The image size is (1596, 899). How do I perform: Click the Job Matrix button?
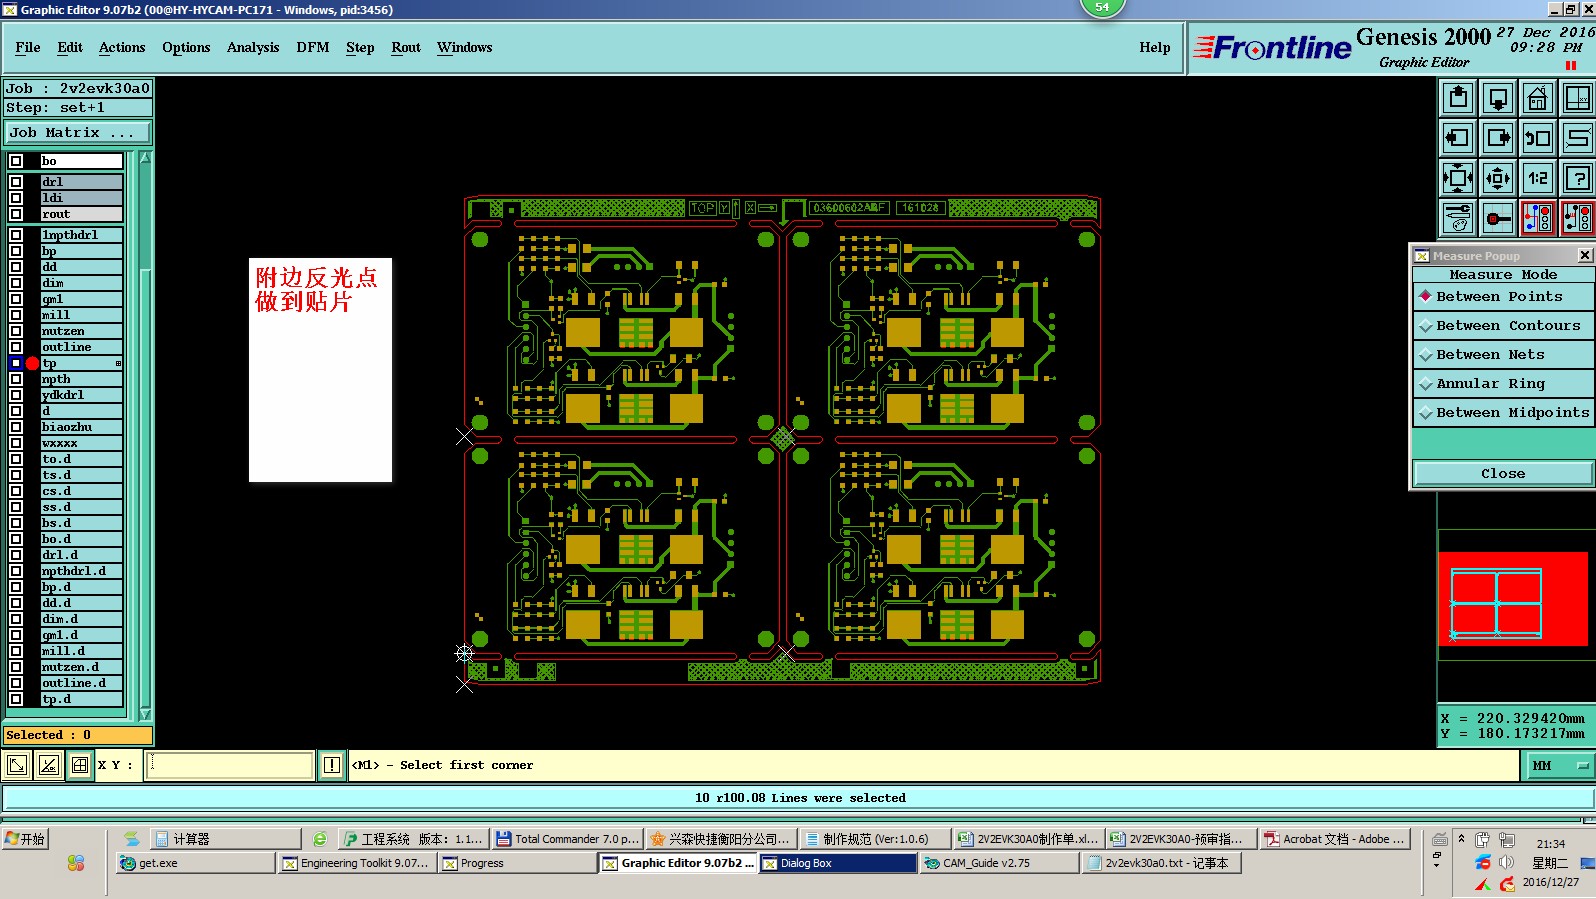coord(78,132)
